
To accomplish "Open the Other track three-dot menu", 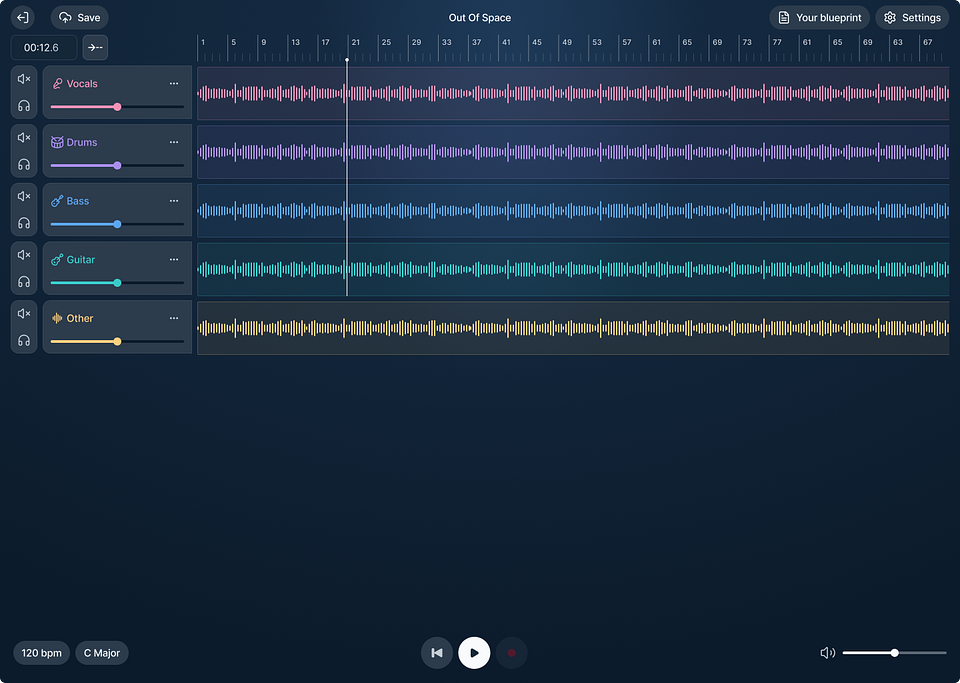I will pos(174,318).
